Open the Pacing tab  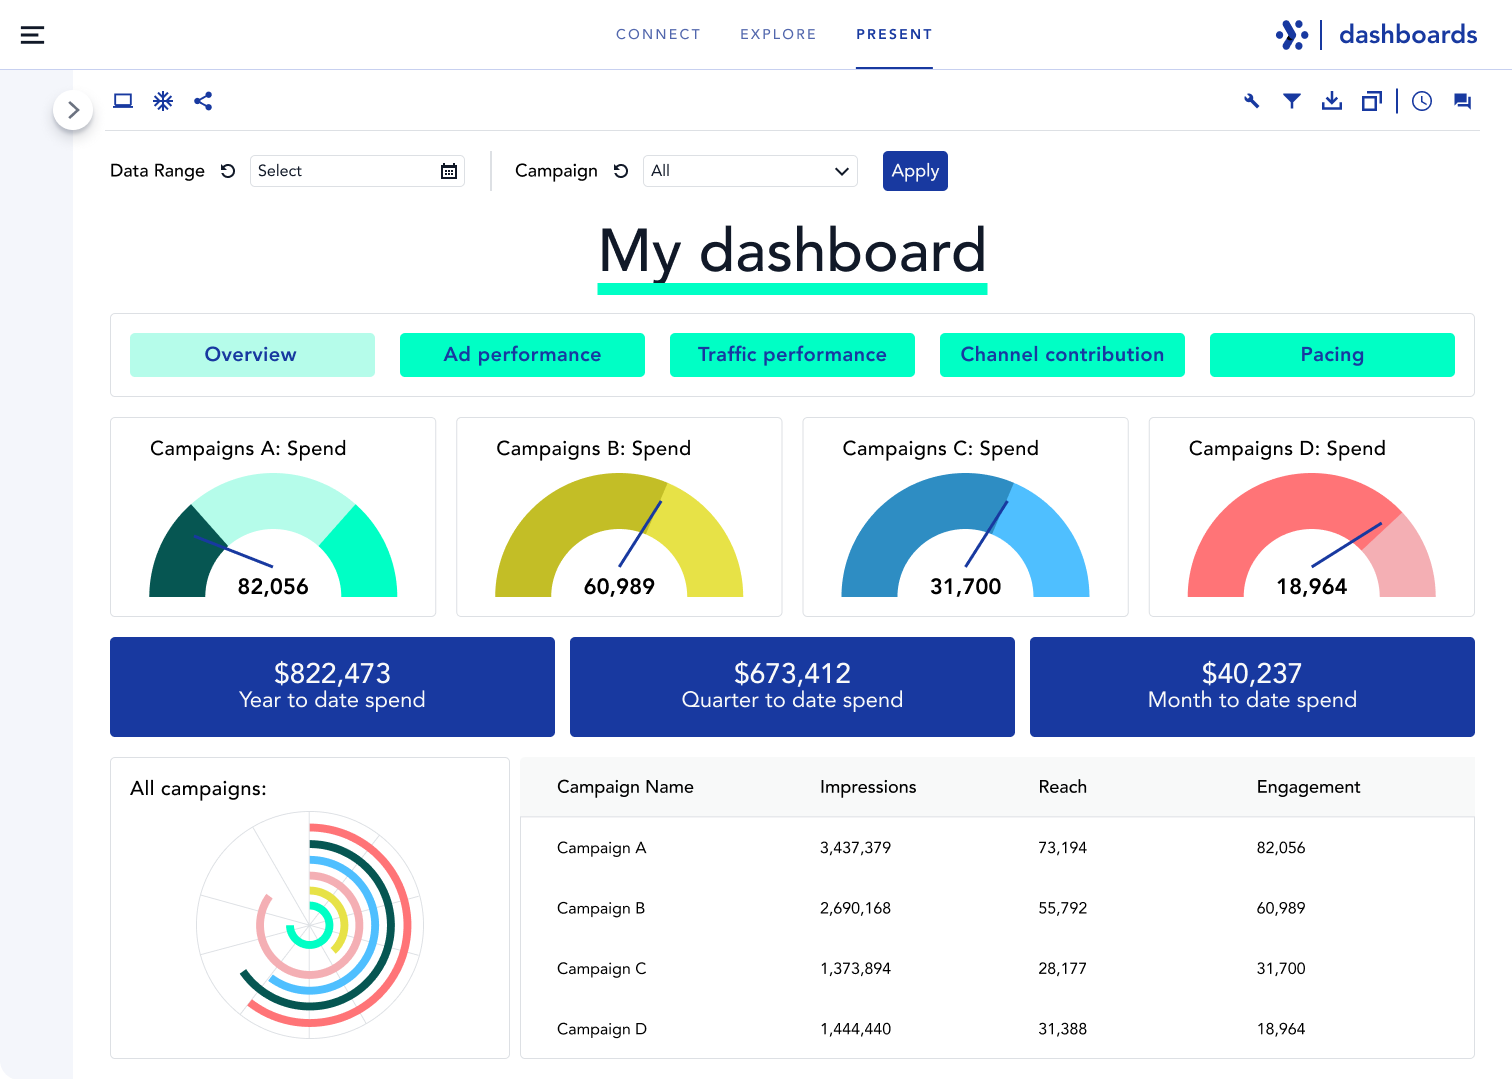click(x=1332, y=355)
